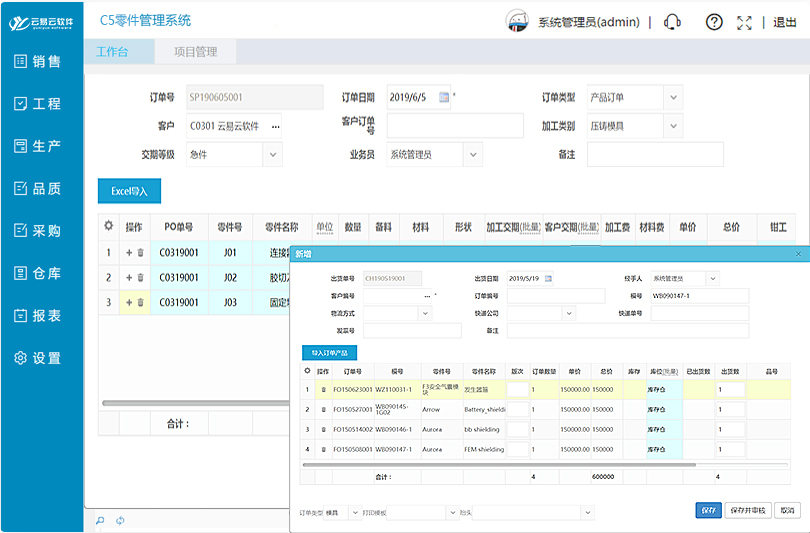Viewport: 810px width, 533px height.
Task: Open the 仓库 sidebar menu
Action: point(41,273)
